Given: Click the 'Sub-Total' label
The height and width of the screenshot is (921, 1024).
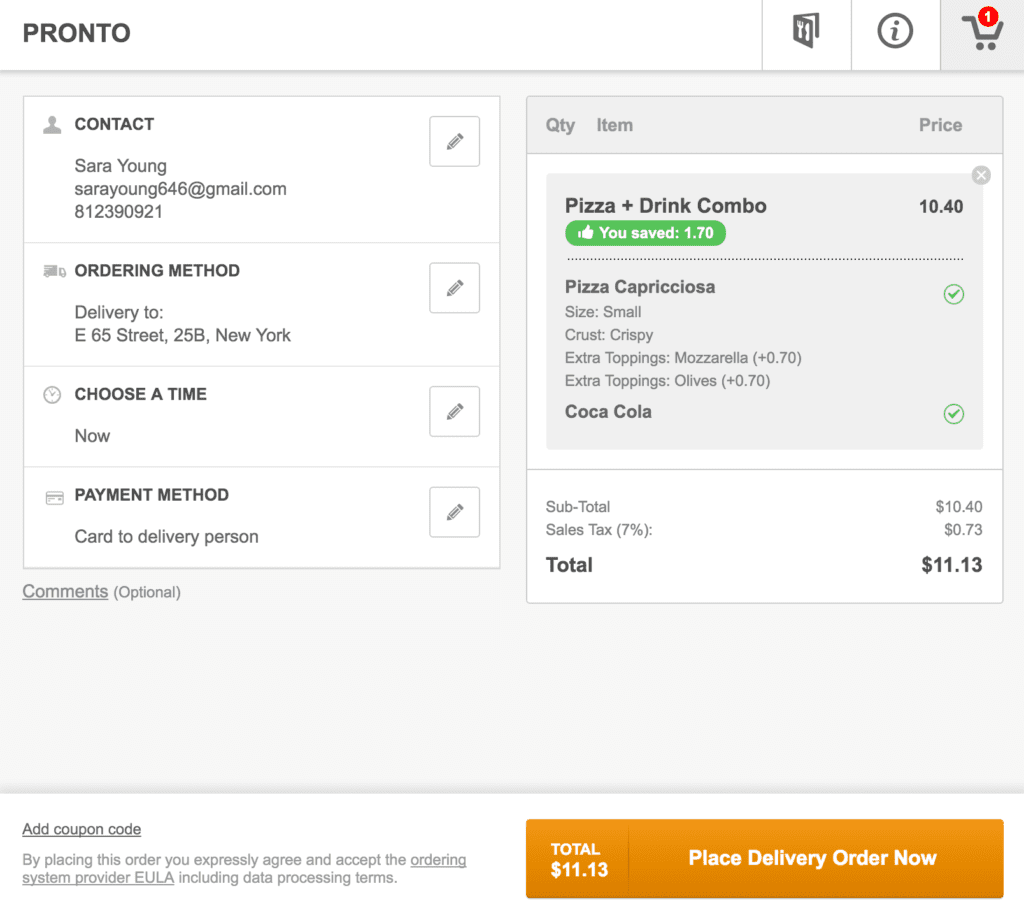Looking at the screenshot, I should [x=578, y=507].
